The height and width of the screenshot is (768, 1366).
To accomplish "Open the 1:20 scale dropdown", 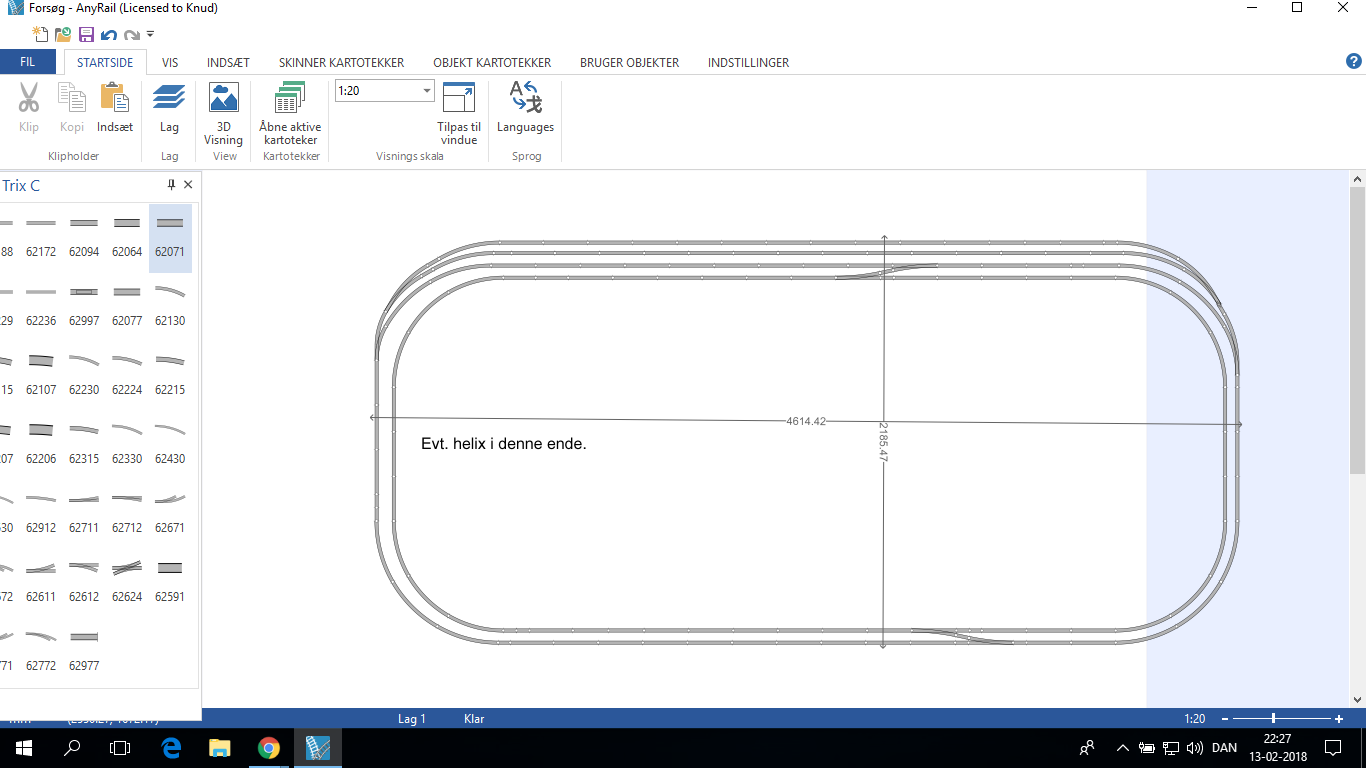I will (x=427, y=91).
